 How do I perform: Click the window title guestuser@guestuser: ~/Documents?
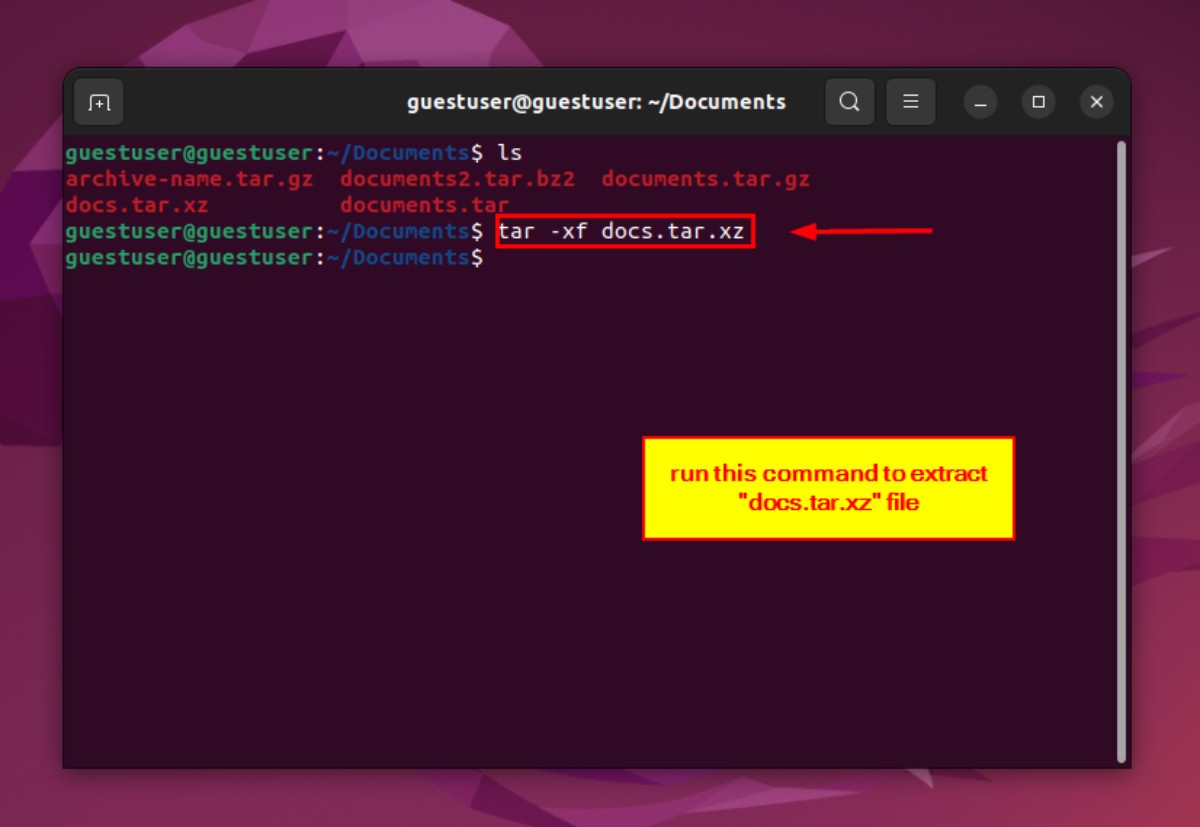tap(596, 102)
